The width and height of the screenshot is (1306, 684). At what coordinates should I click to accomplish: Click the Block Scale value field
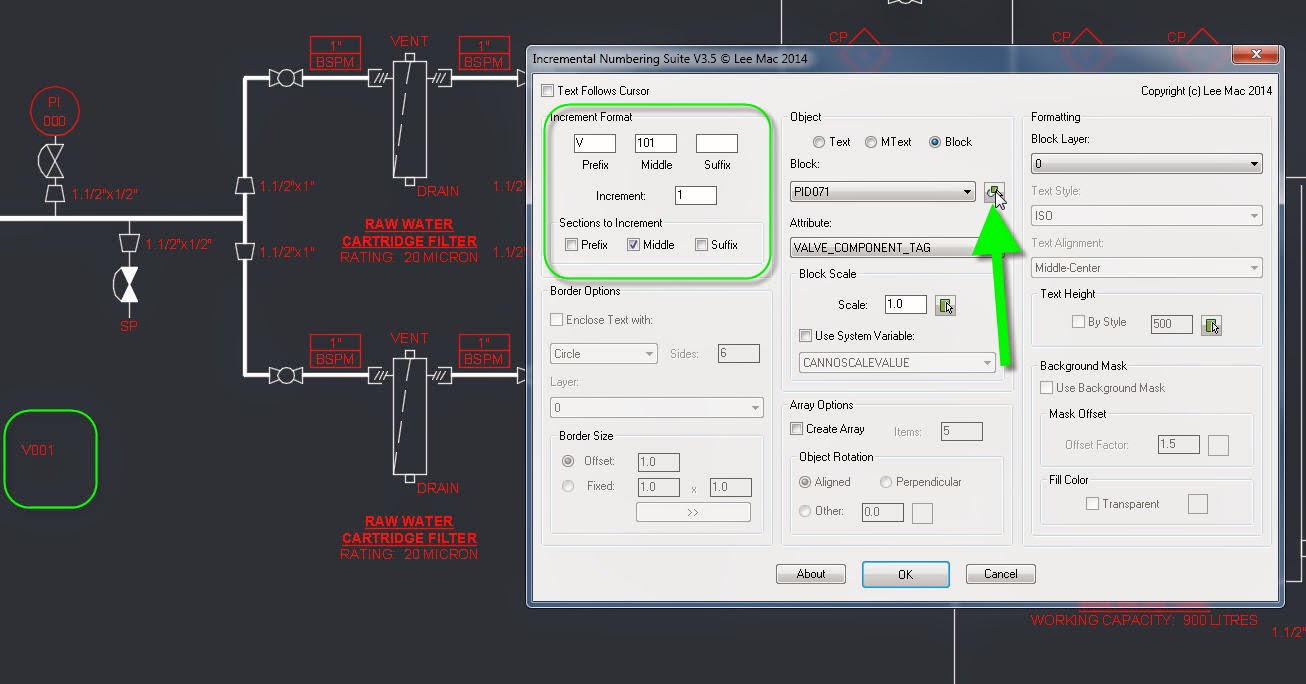(x=906, y=305)
